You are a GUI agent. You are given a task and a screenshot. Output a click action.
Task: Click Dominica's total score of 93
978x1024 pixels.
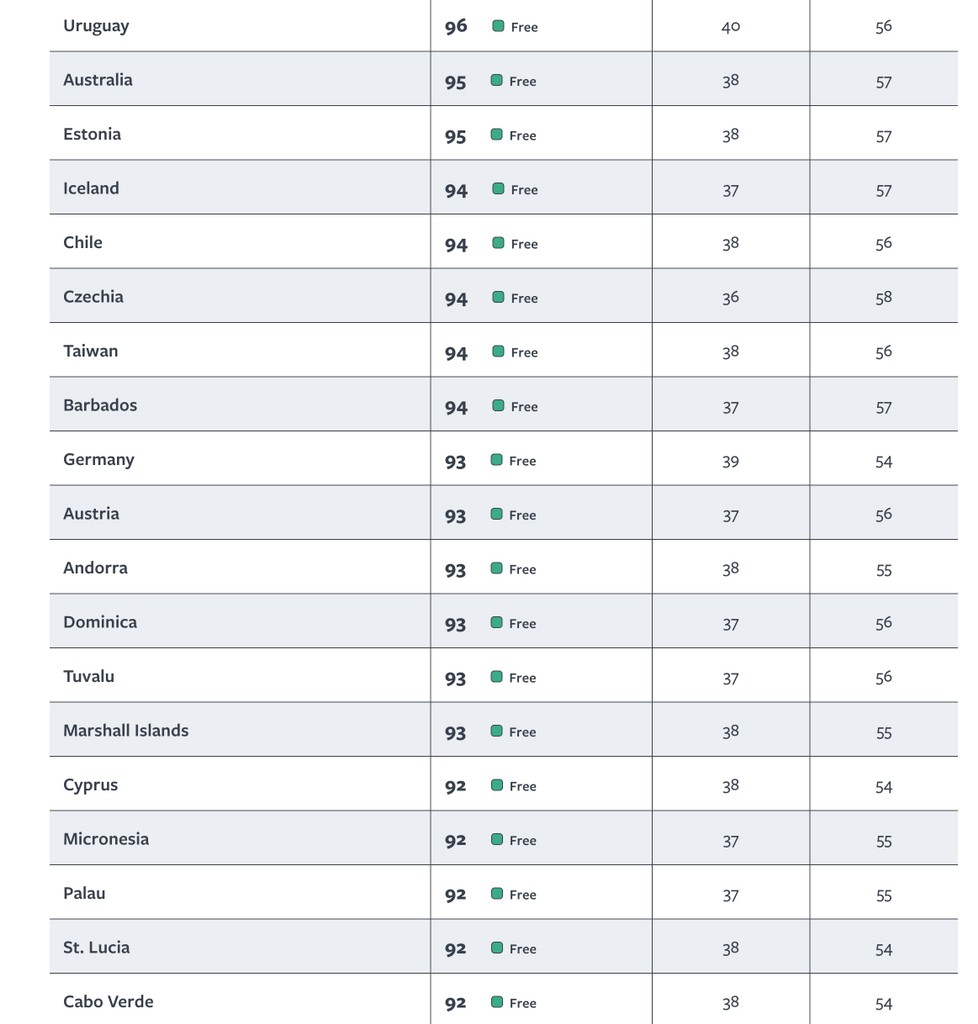pyautogui.click(x=456, y=623)
